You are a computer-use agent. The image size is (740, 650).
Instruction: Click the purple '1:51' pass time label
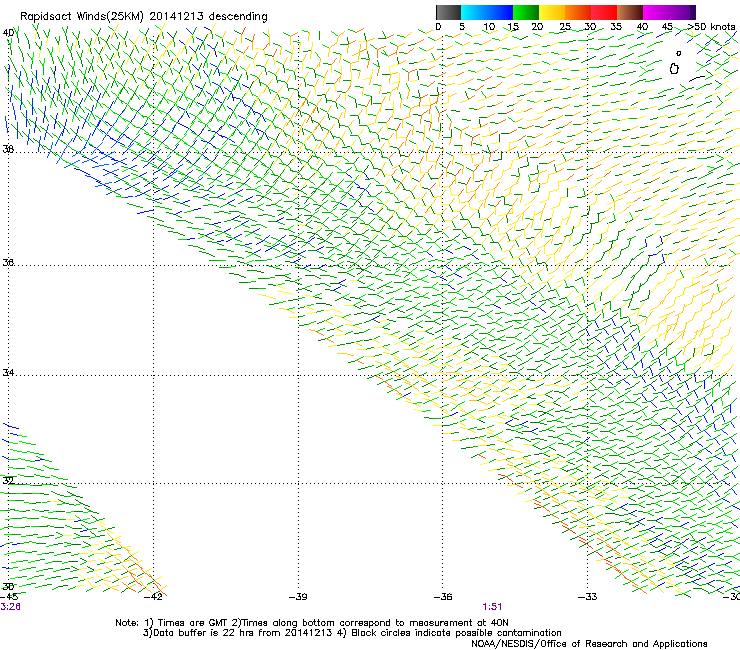492,607
